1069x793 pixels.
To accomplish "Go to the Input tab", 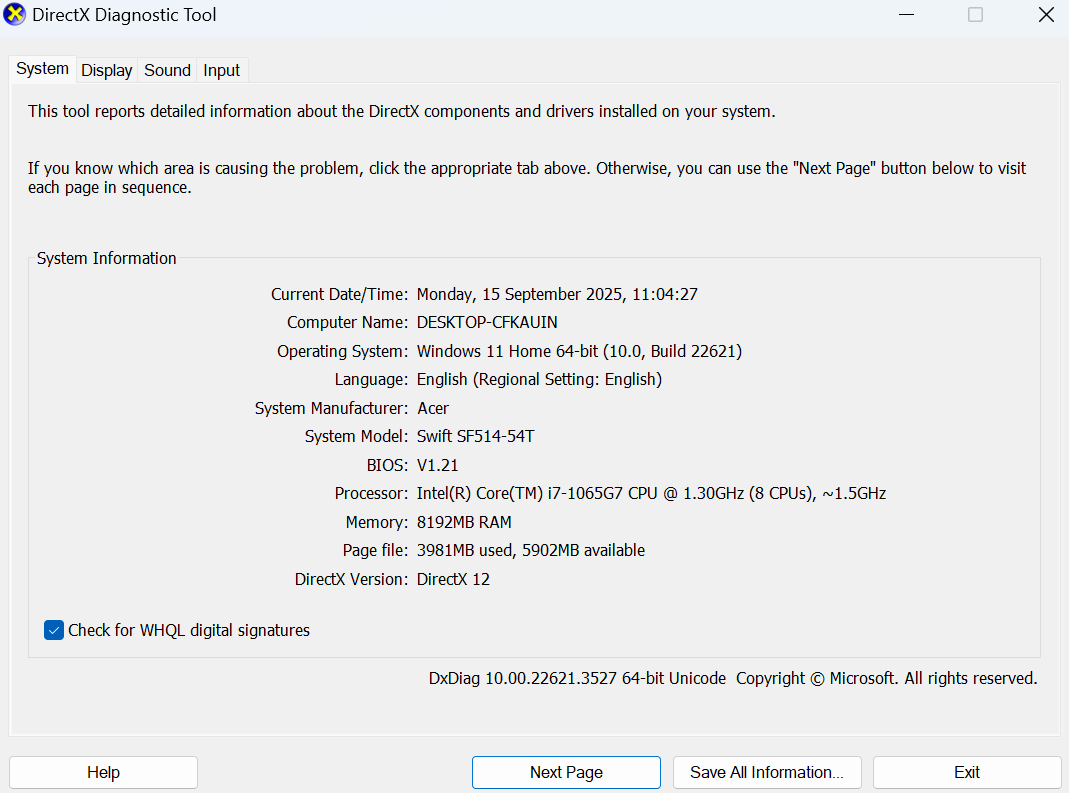I will (x=221, y=70).
